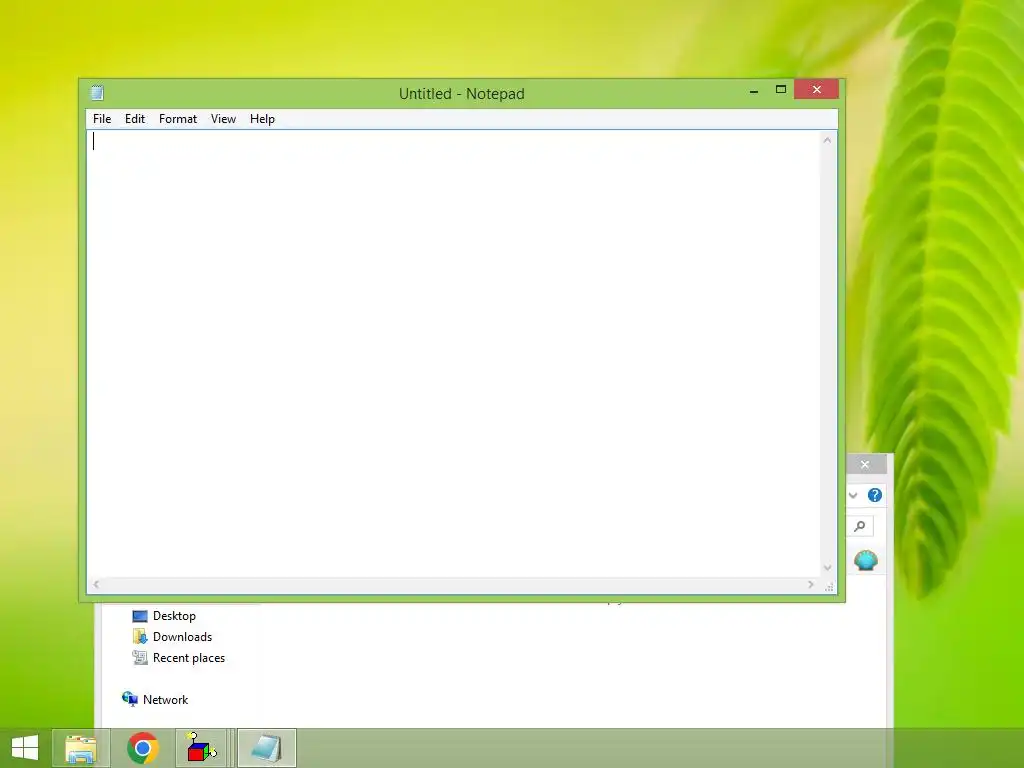Open the Windows Start button
The width and height of the screenshot is (1024, 768).
(25, 748)
